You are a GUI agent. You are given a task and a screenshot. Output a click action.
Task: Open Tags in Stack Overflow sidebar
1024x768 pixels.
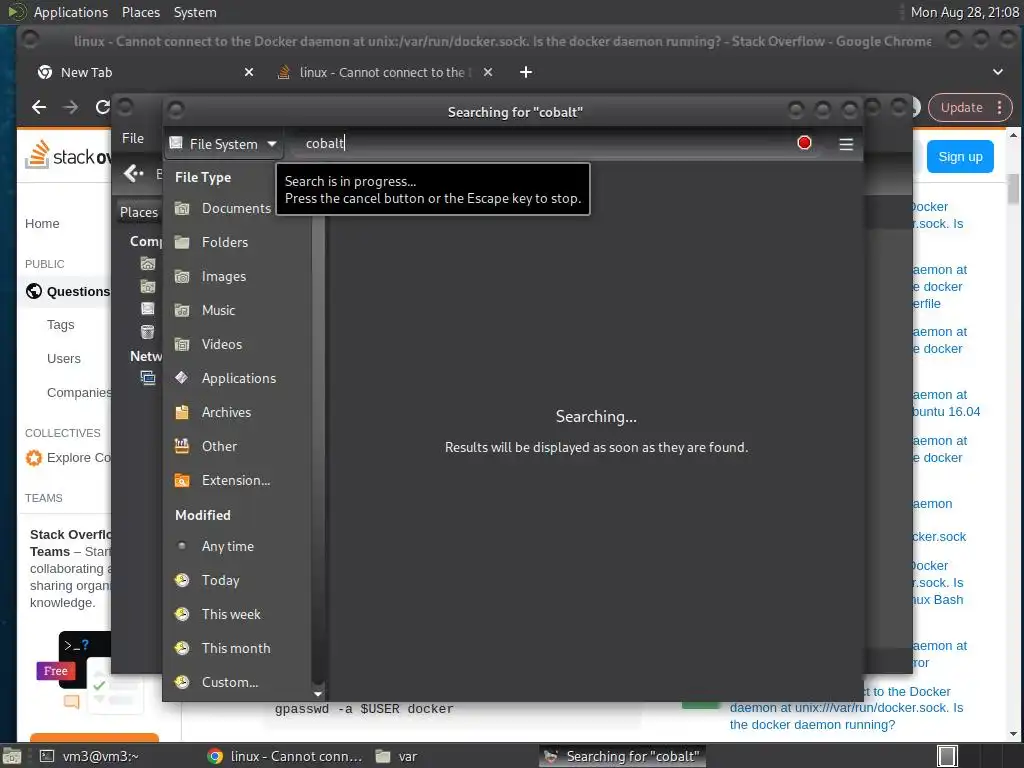point(60,325)
